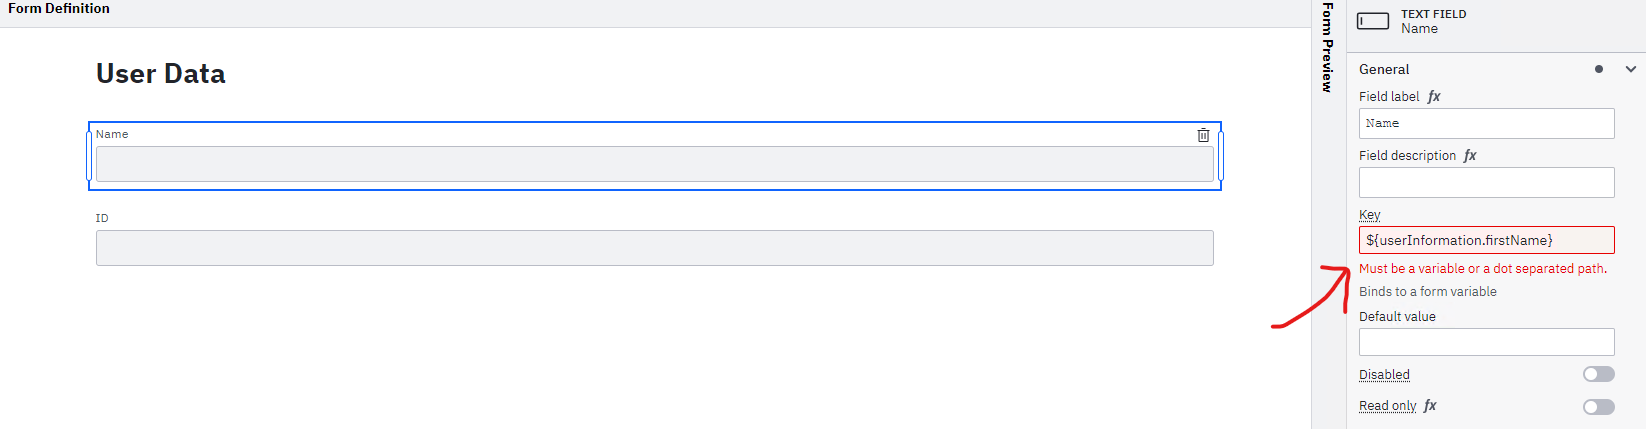The image size is (1646, 429).
Task: Select the Name text field on canvas
Action: click(x=654, y=164)
